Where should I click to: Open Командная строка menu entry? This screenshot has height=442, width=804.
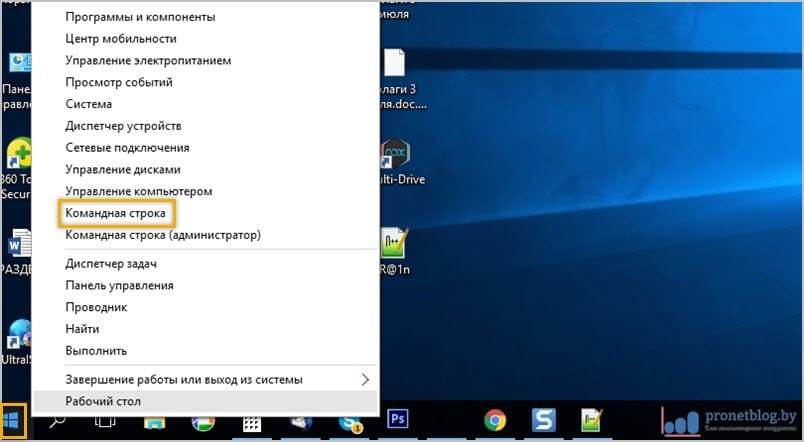(x=118, y=213)
